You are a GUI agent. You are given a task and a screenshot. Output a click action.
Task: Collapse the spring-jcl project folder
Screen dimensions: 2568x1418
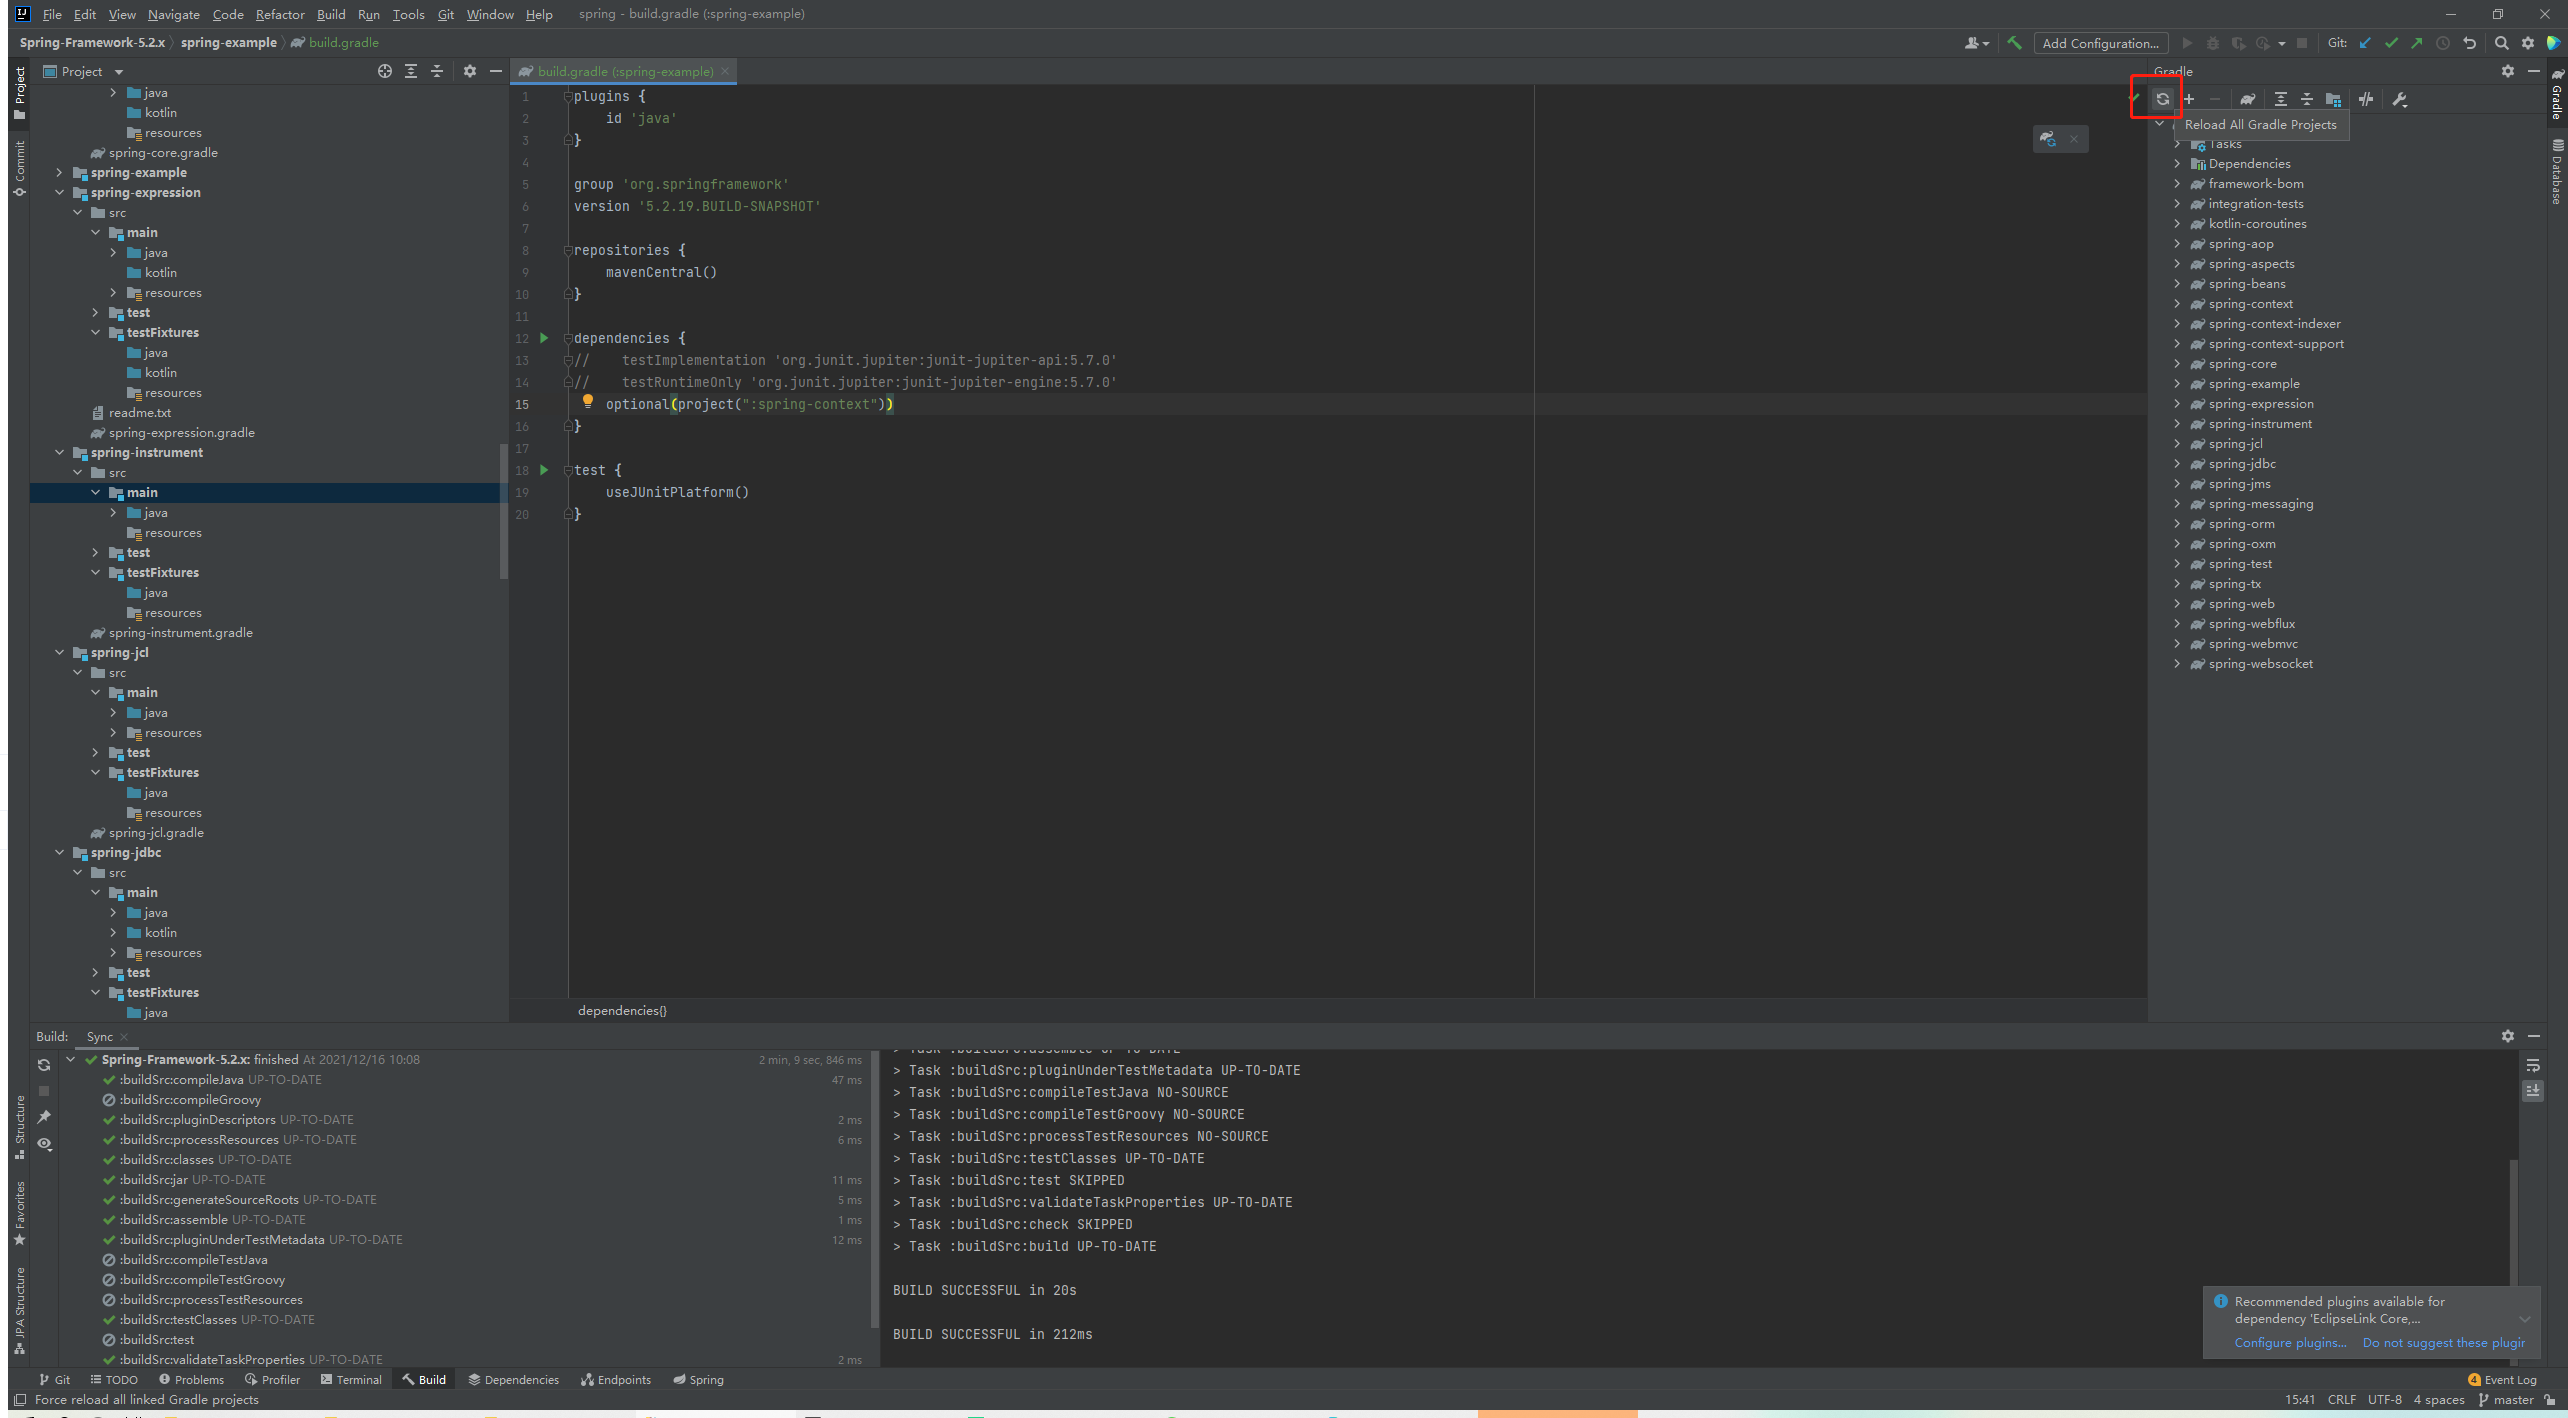(x=60, y=652)
